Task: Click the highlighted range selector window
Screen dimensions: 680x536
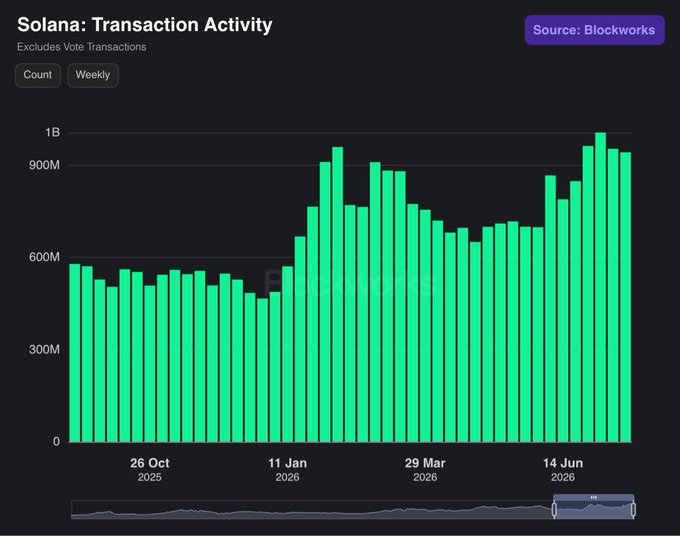Action: pos(594,510)
